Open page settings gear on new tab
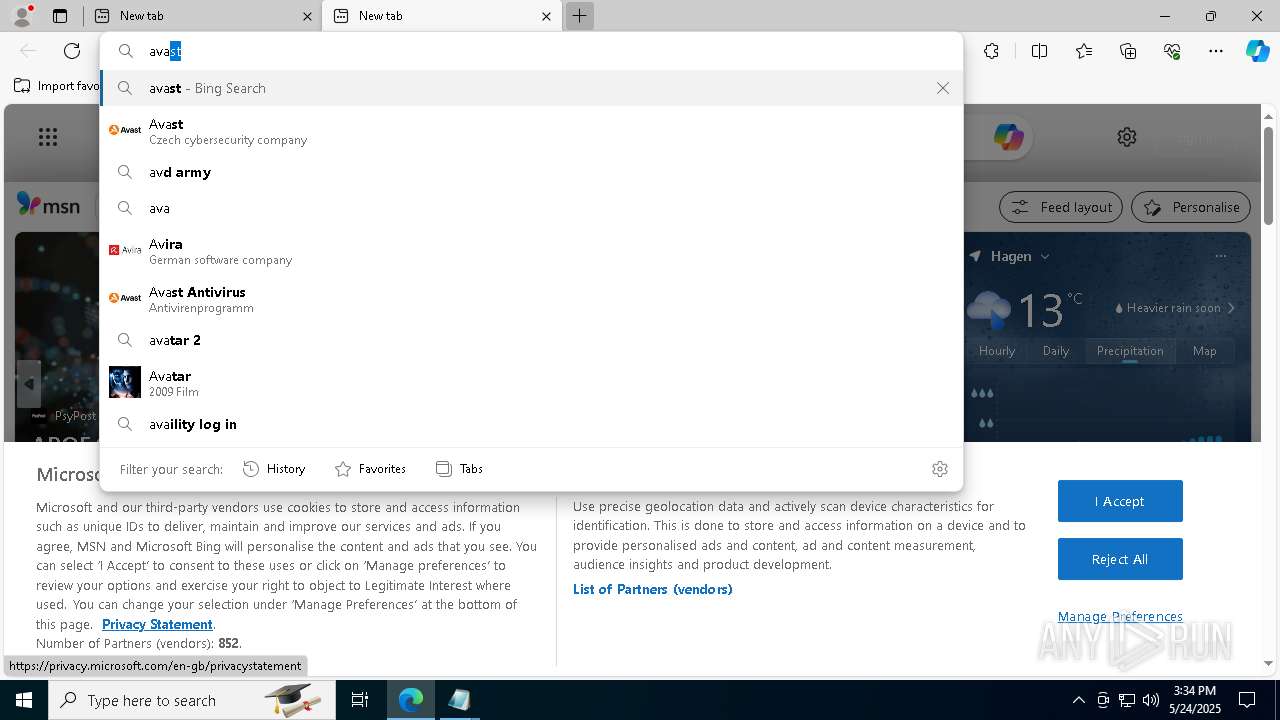 (x=1127, y=137)
